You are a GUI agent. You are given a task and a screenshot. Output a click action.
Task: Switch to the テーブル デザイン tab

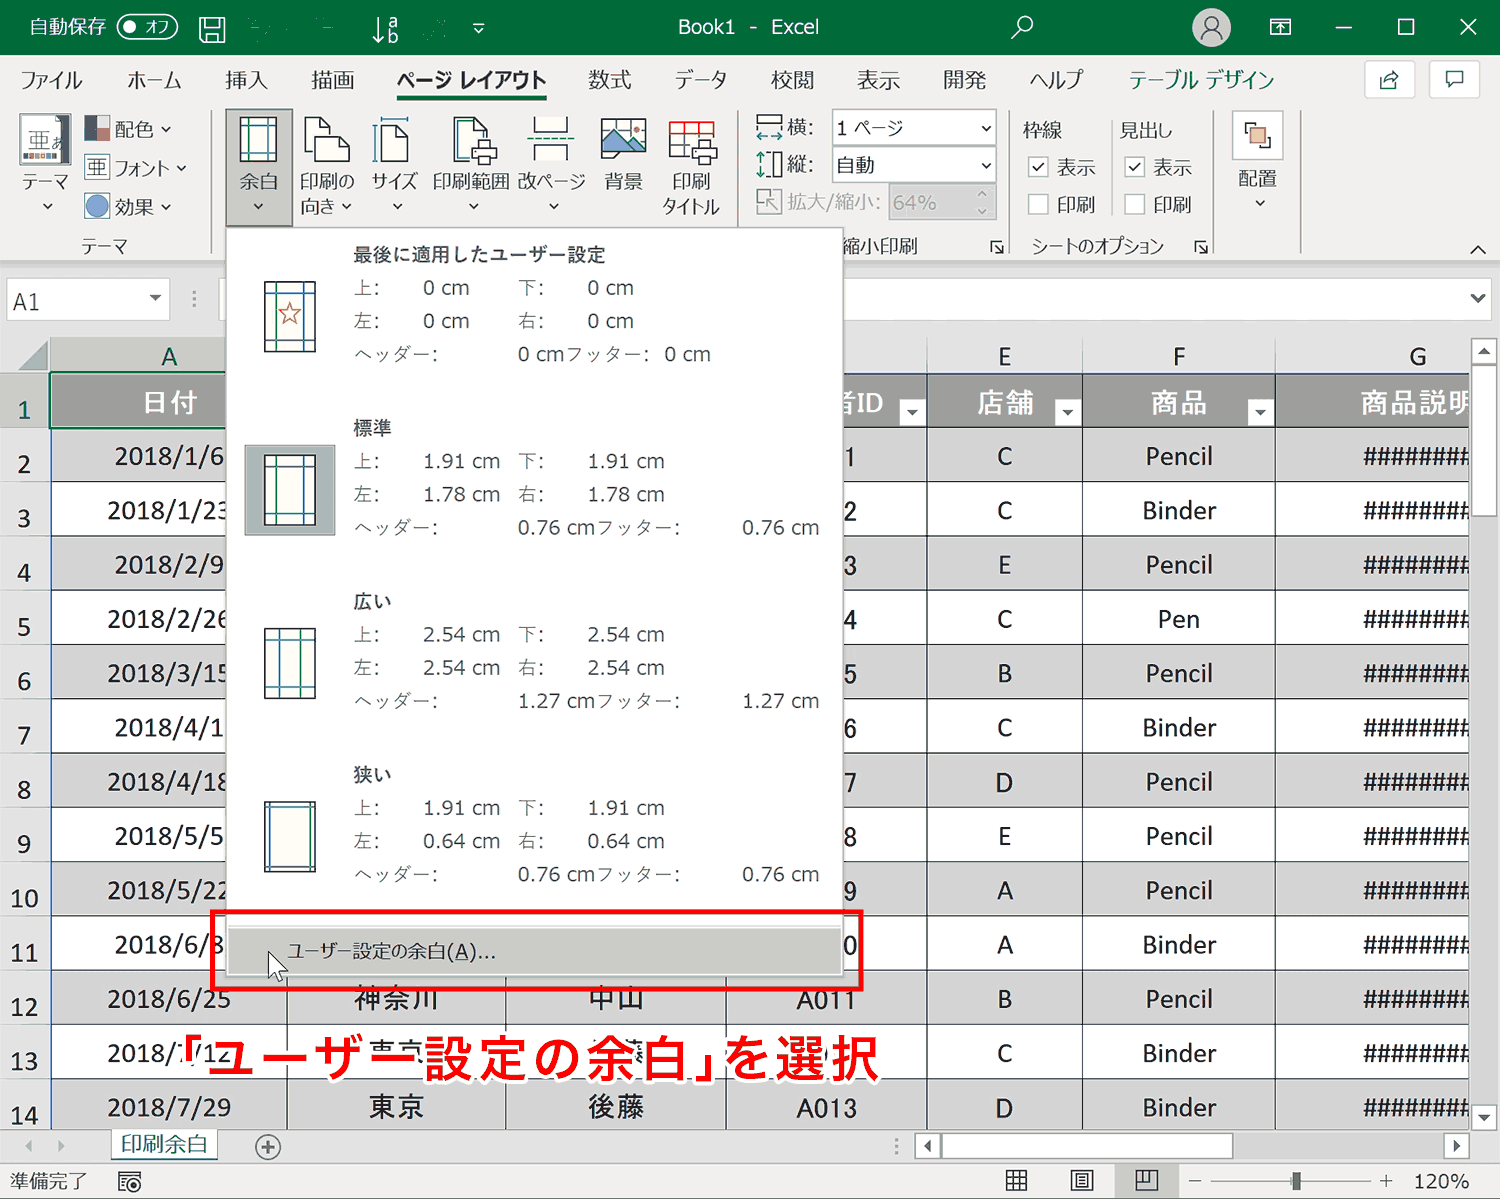pyautogui.click(x=1202, y=80)
